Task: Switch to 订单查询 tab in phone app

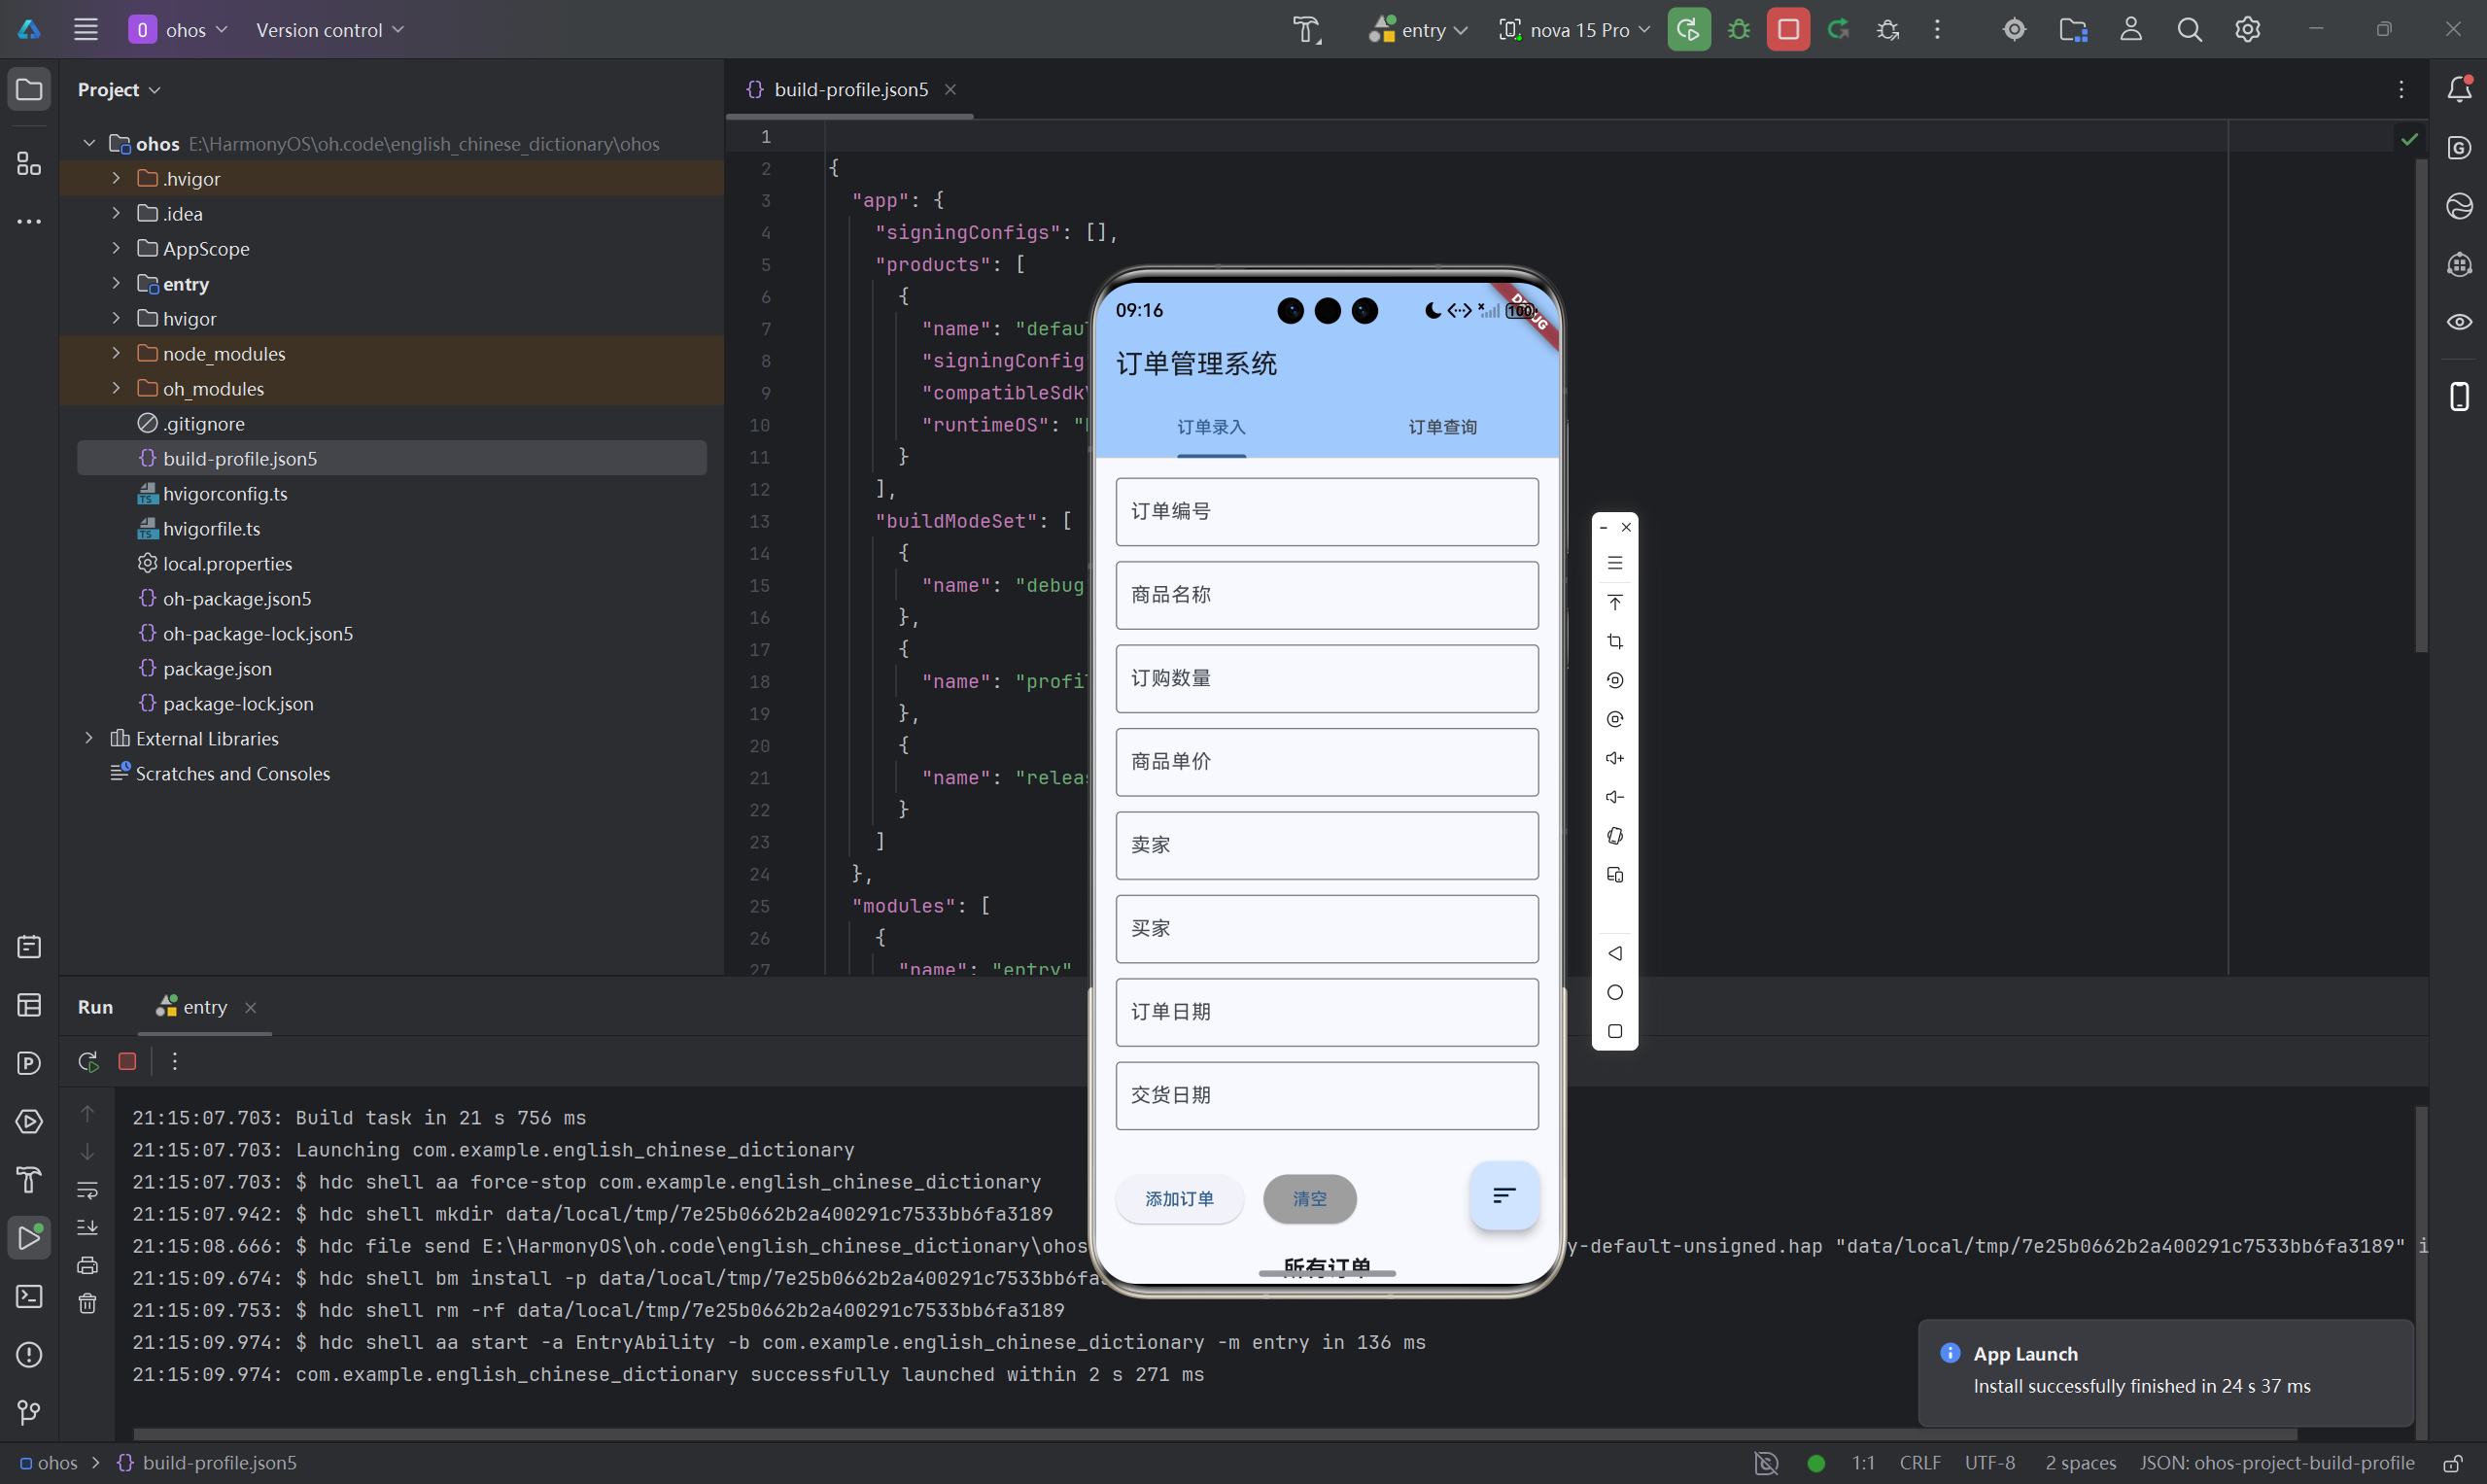Action: tap(1442, 427)
